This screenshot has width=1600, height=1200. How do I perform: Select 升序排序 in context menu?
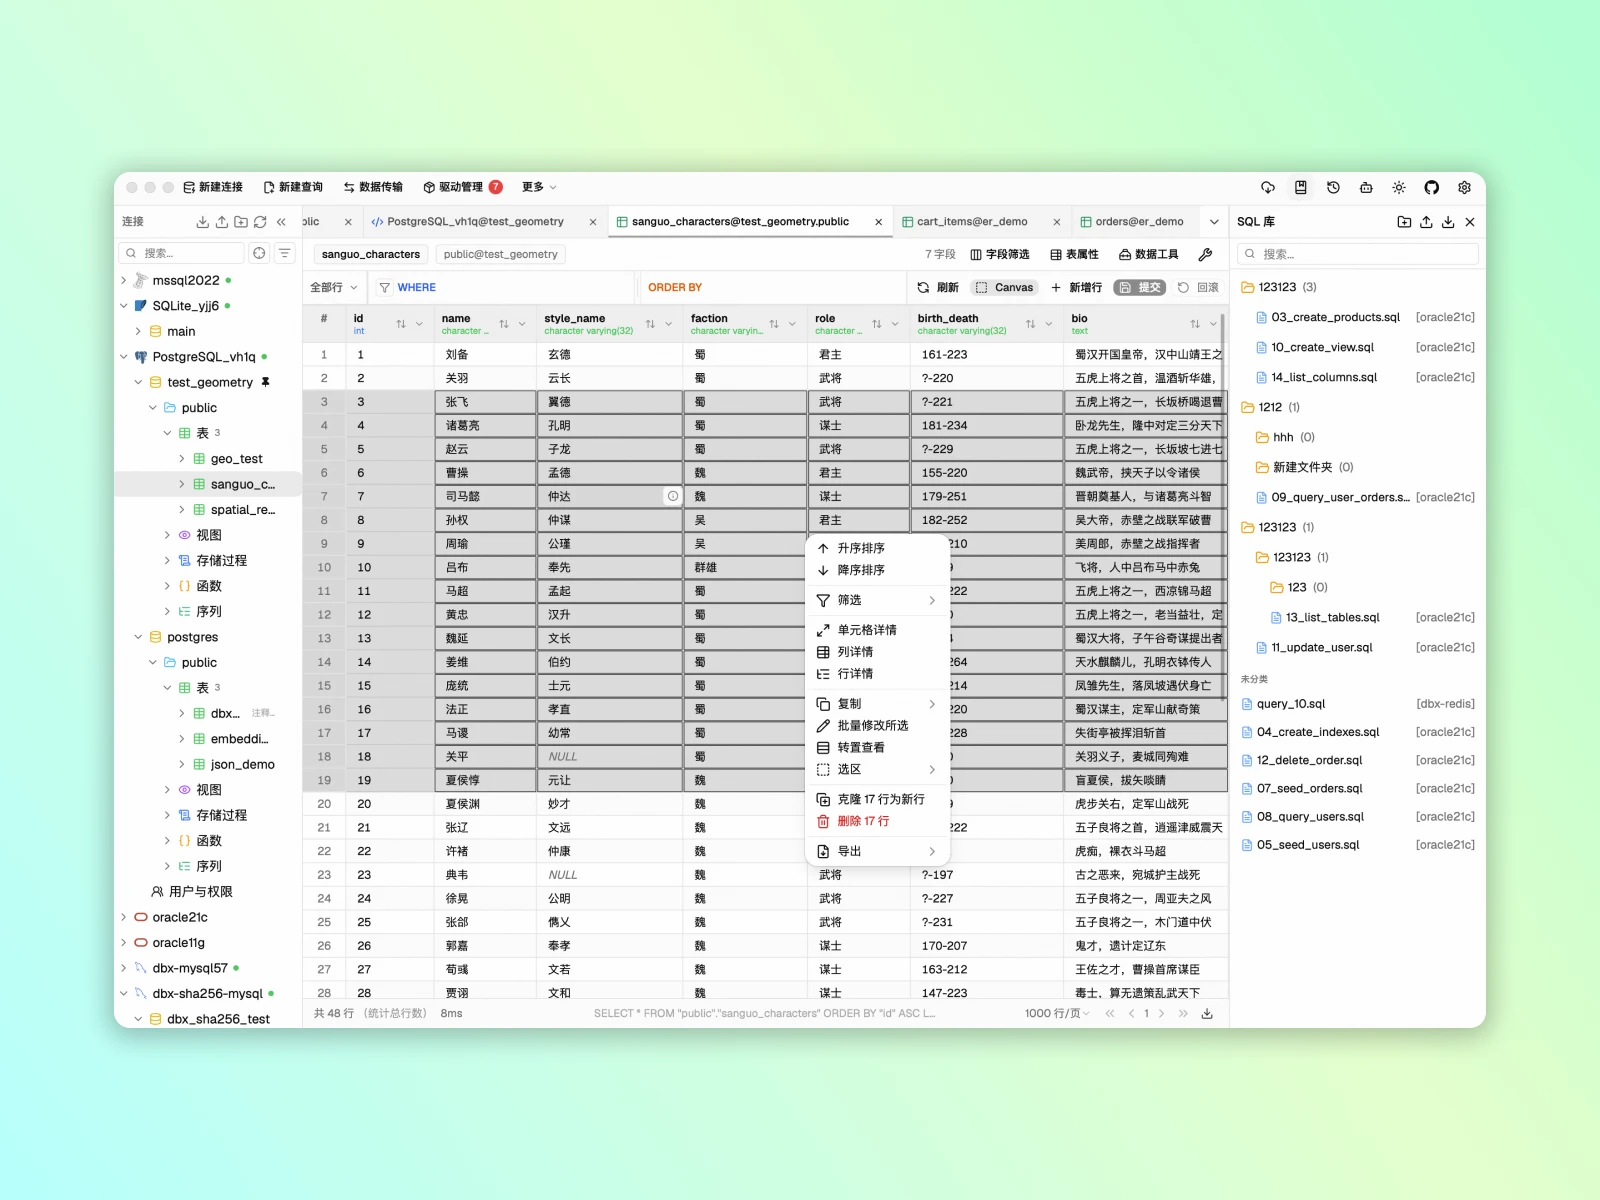pos(877,548)
